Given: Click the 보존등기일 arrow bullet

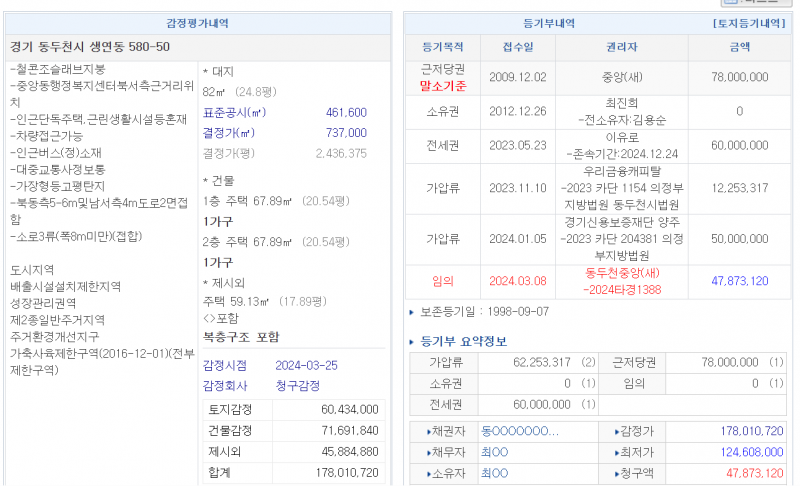Looking at the screenshot, I should point(411,312).
